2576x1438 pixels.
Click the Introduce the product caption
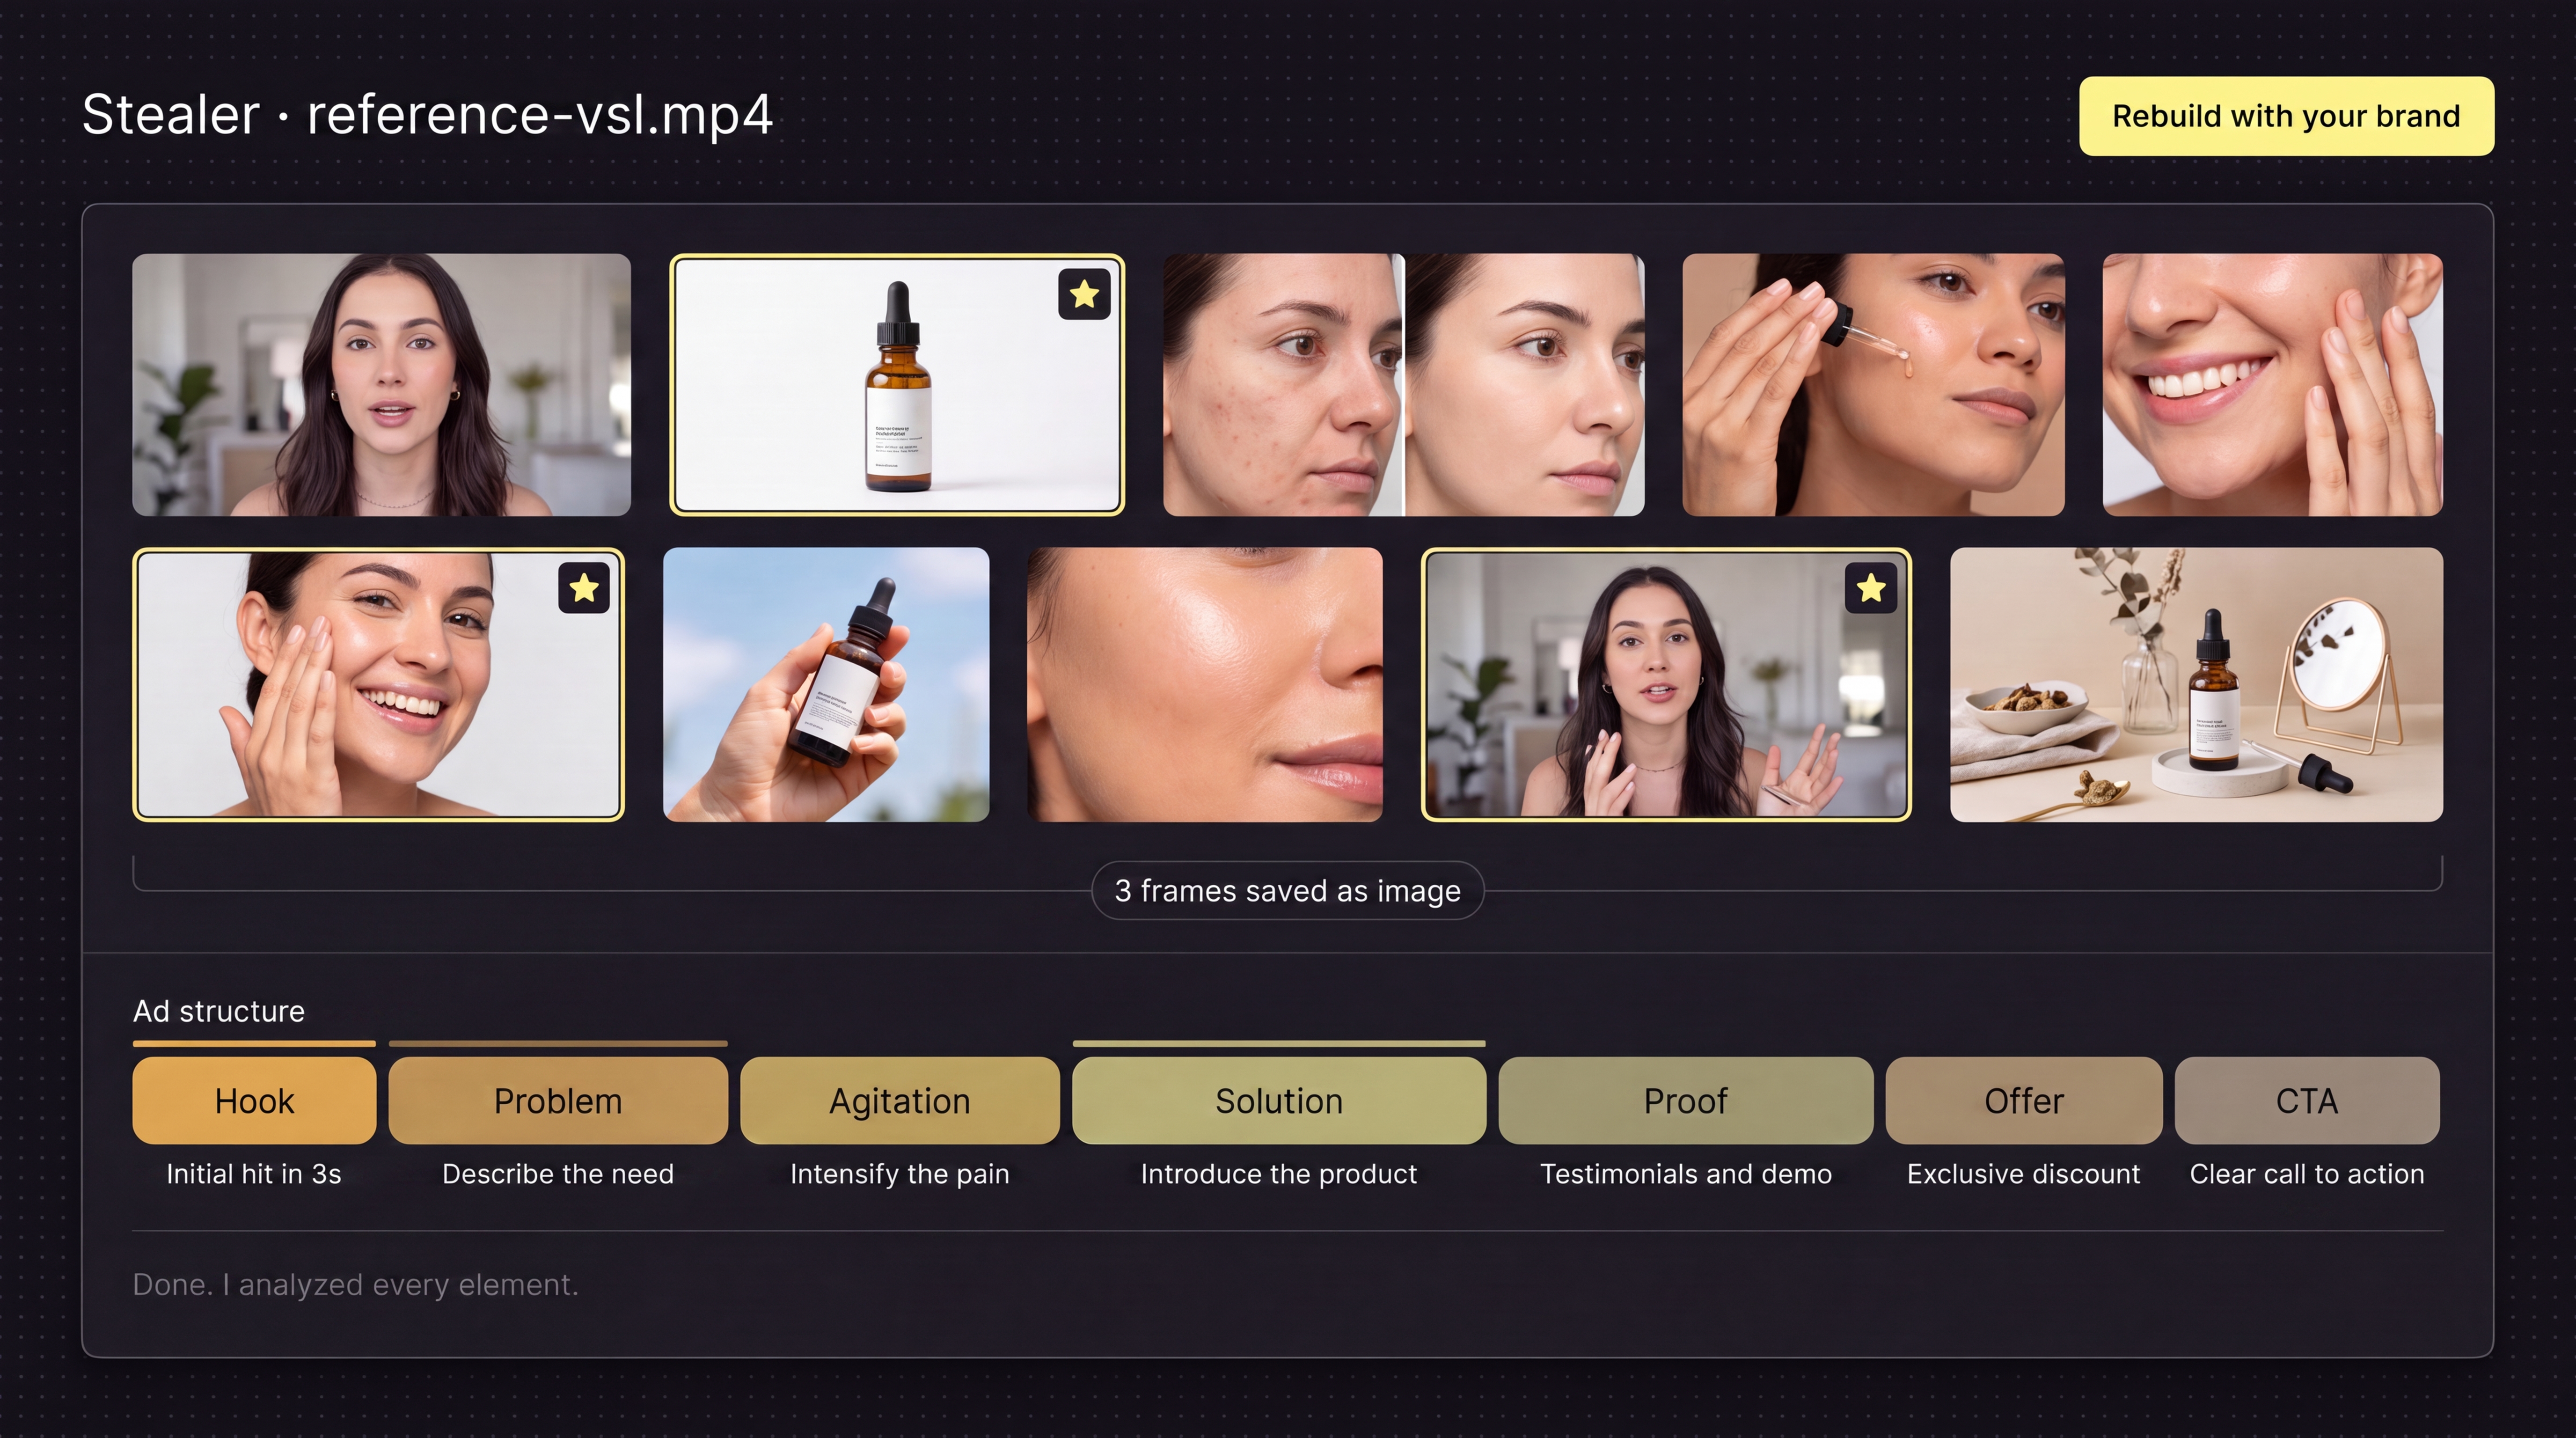pos(1279,1174)
